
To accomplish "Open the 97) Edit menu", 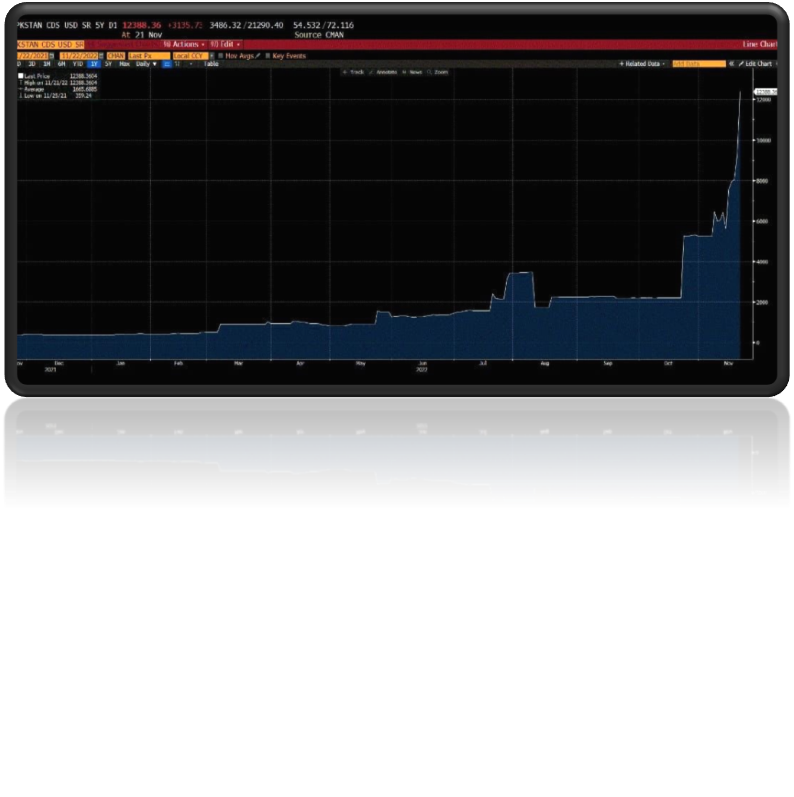I will tap(225, 44).
